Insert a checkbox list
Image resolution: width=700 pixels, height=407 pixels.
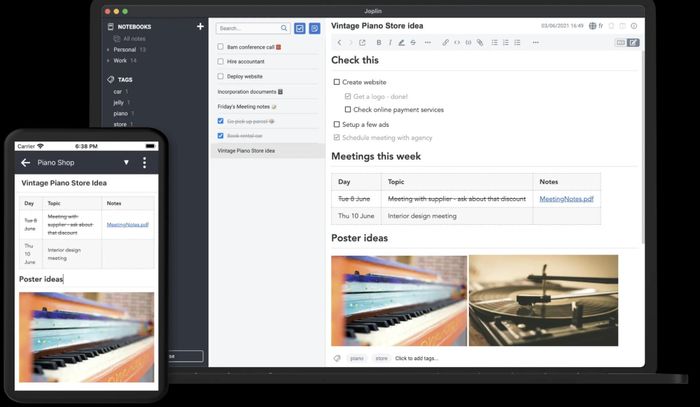tap(517, 42)
